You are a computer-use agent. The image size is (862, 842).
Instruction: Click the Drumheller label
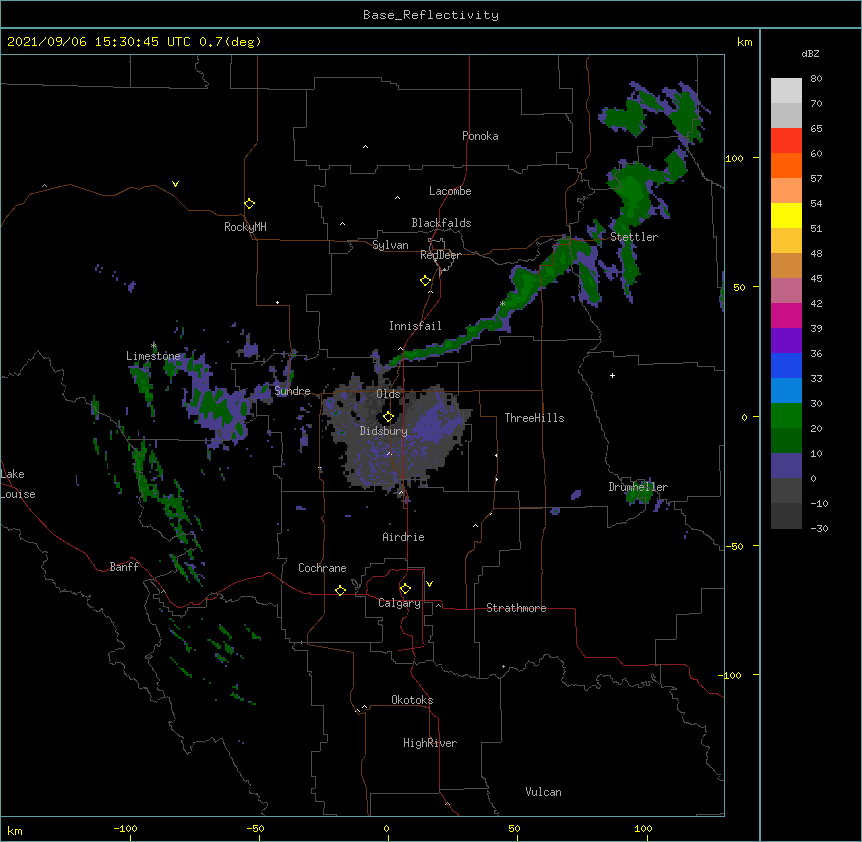[x=638, y=487]
